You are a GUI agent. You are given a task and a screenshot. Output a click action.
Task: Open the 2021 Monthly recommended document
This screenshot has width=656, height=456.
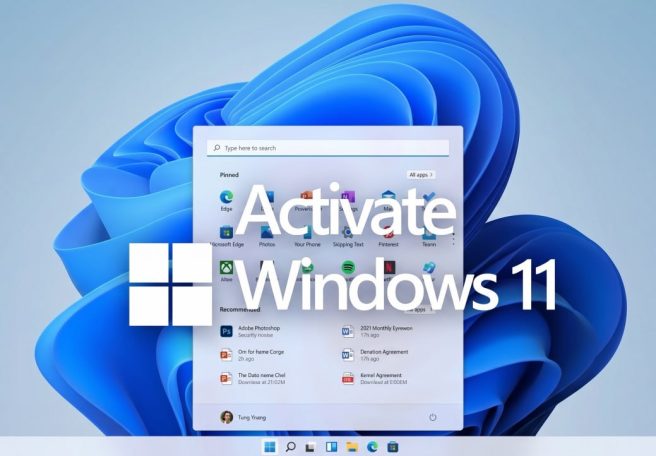[377, 331]
